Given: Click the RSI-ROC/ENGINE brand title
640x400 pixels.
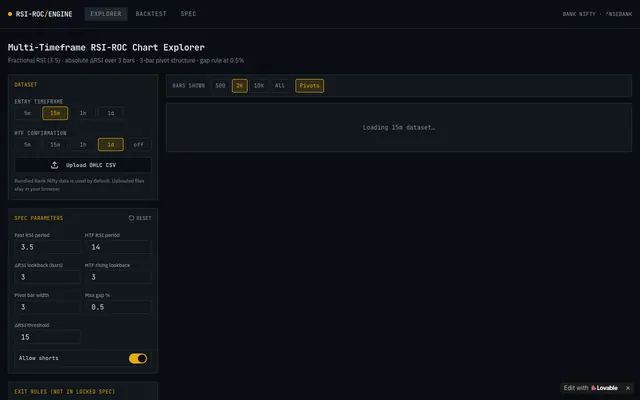Looking at the screenshot, I should point(44,14).
